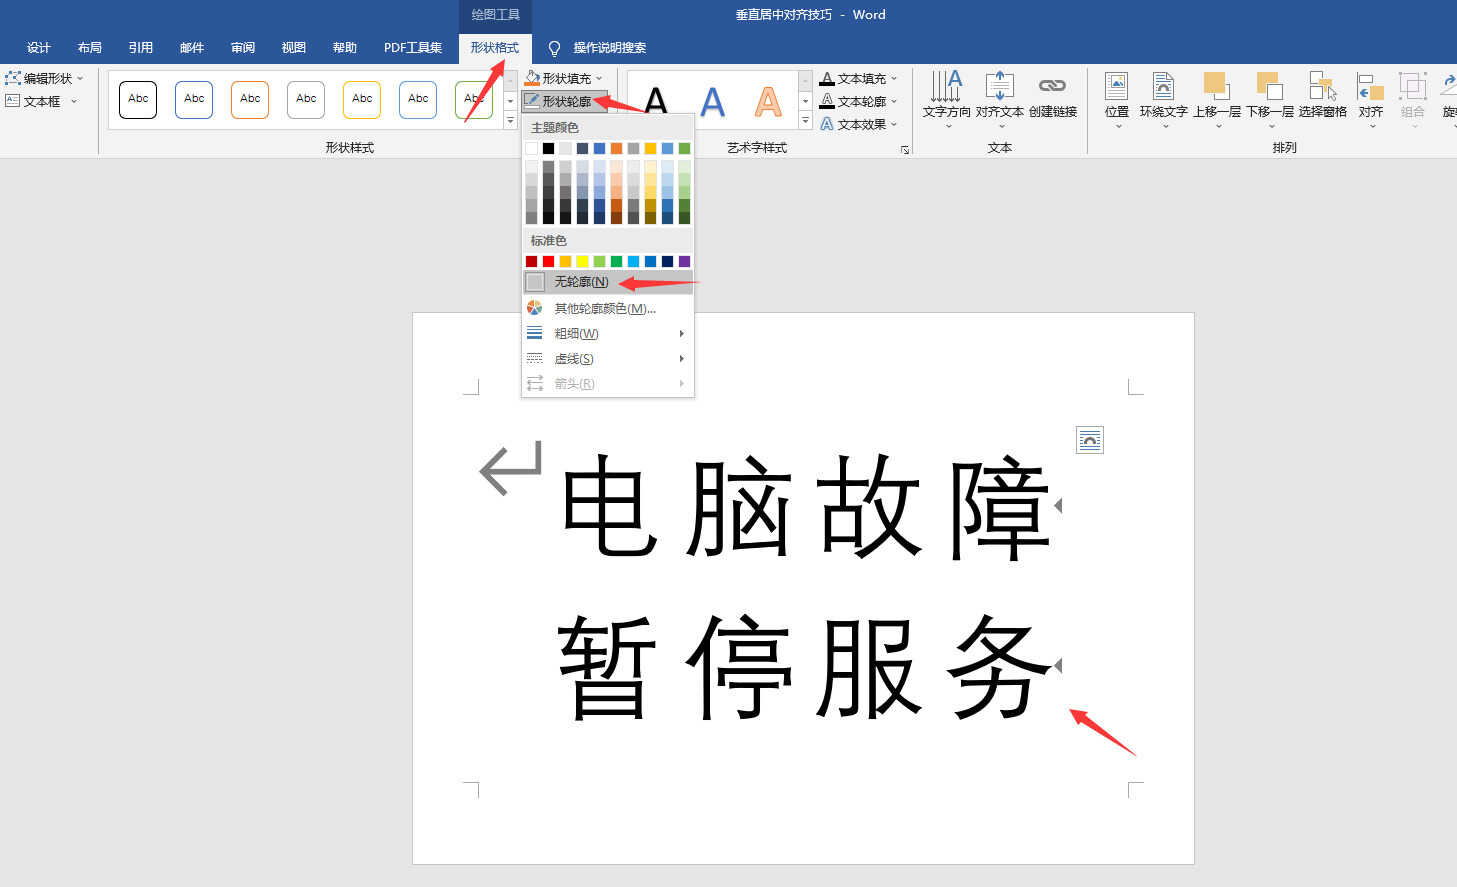Image resolution: width=1457 pixels, height=887 pixels.
Task: Click the 虚线 dashes icon
Action: point(535,358)
